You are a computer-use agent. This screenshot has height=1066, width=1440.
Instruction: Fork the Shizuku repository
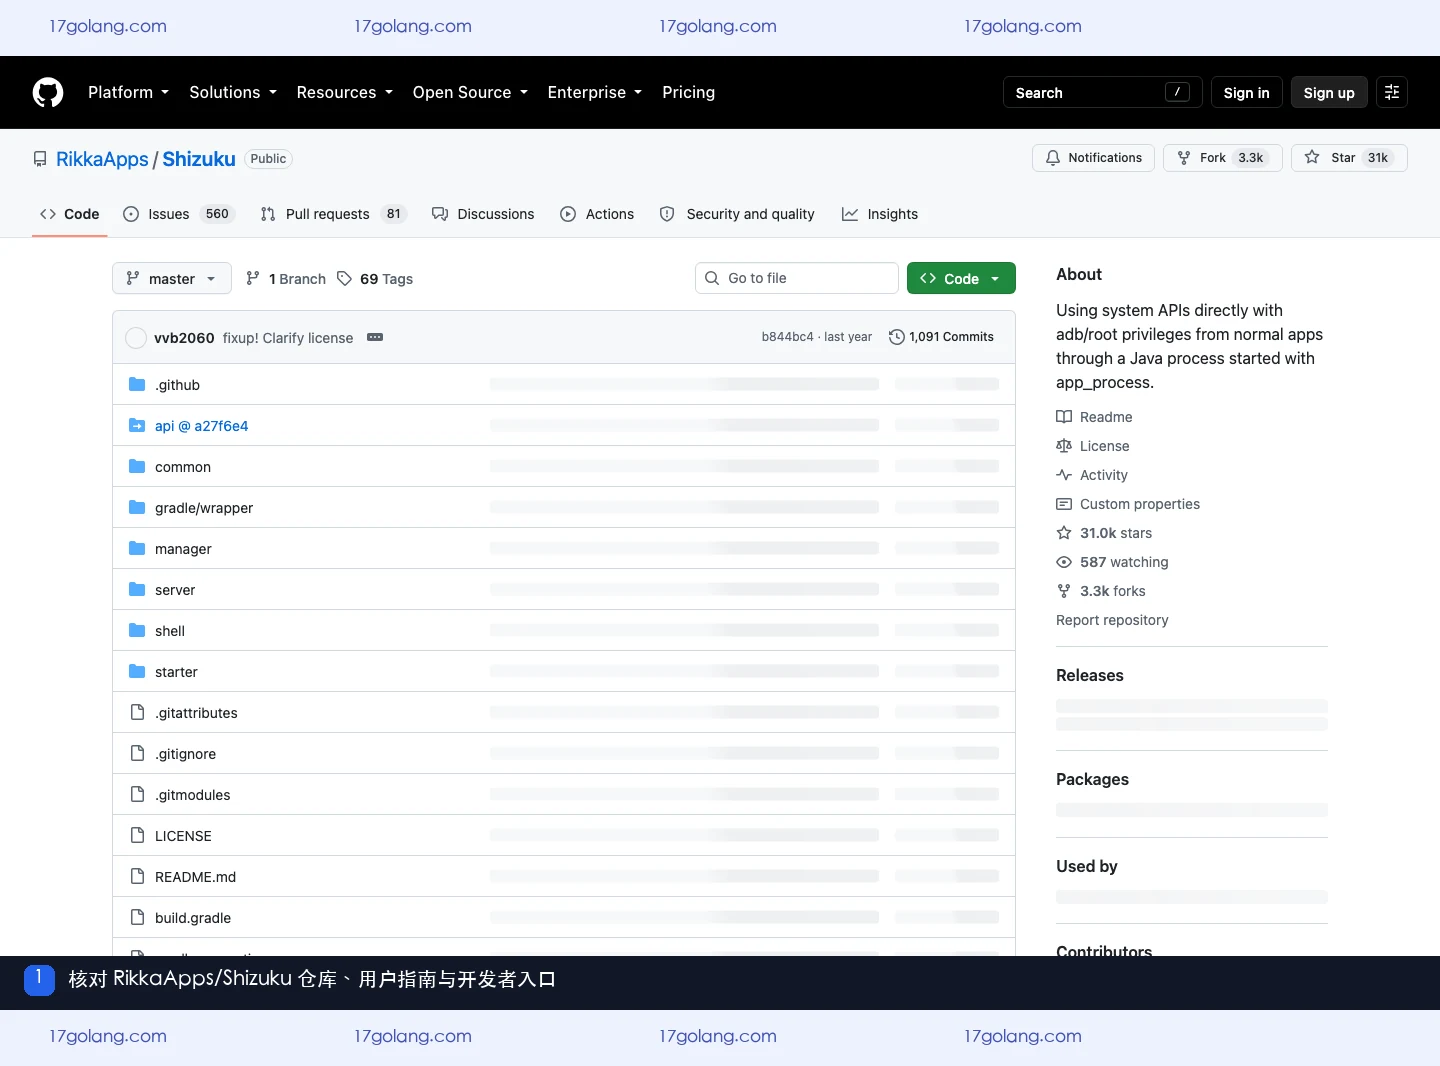[1222, 158]
